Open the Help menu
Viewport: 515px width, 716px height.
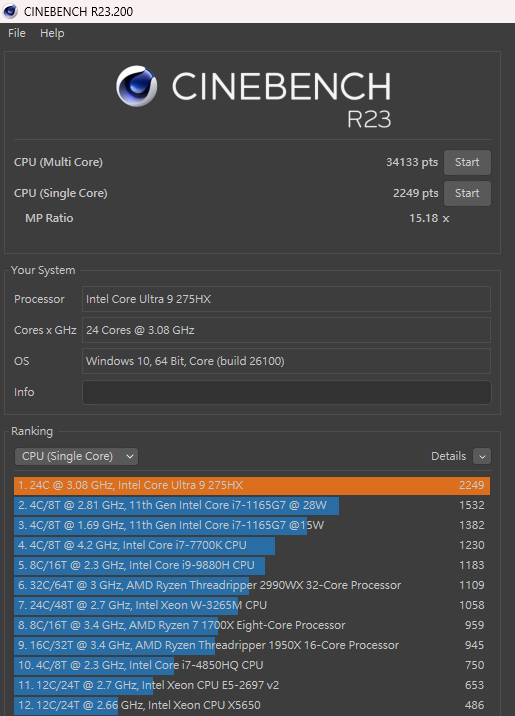tap(52, 33)
